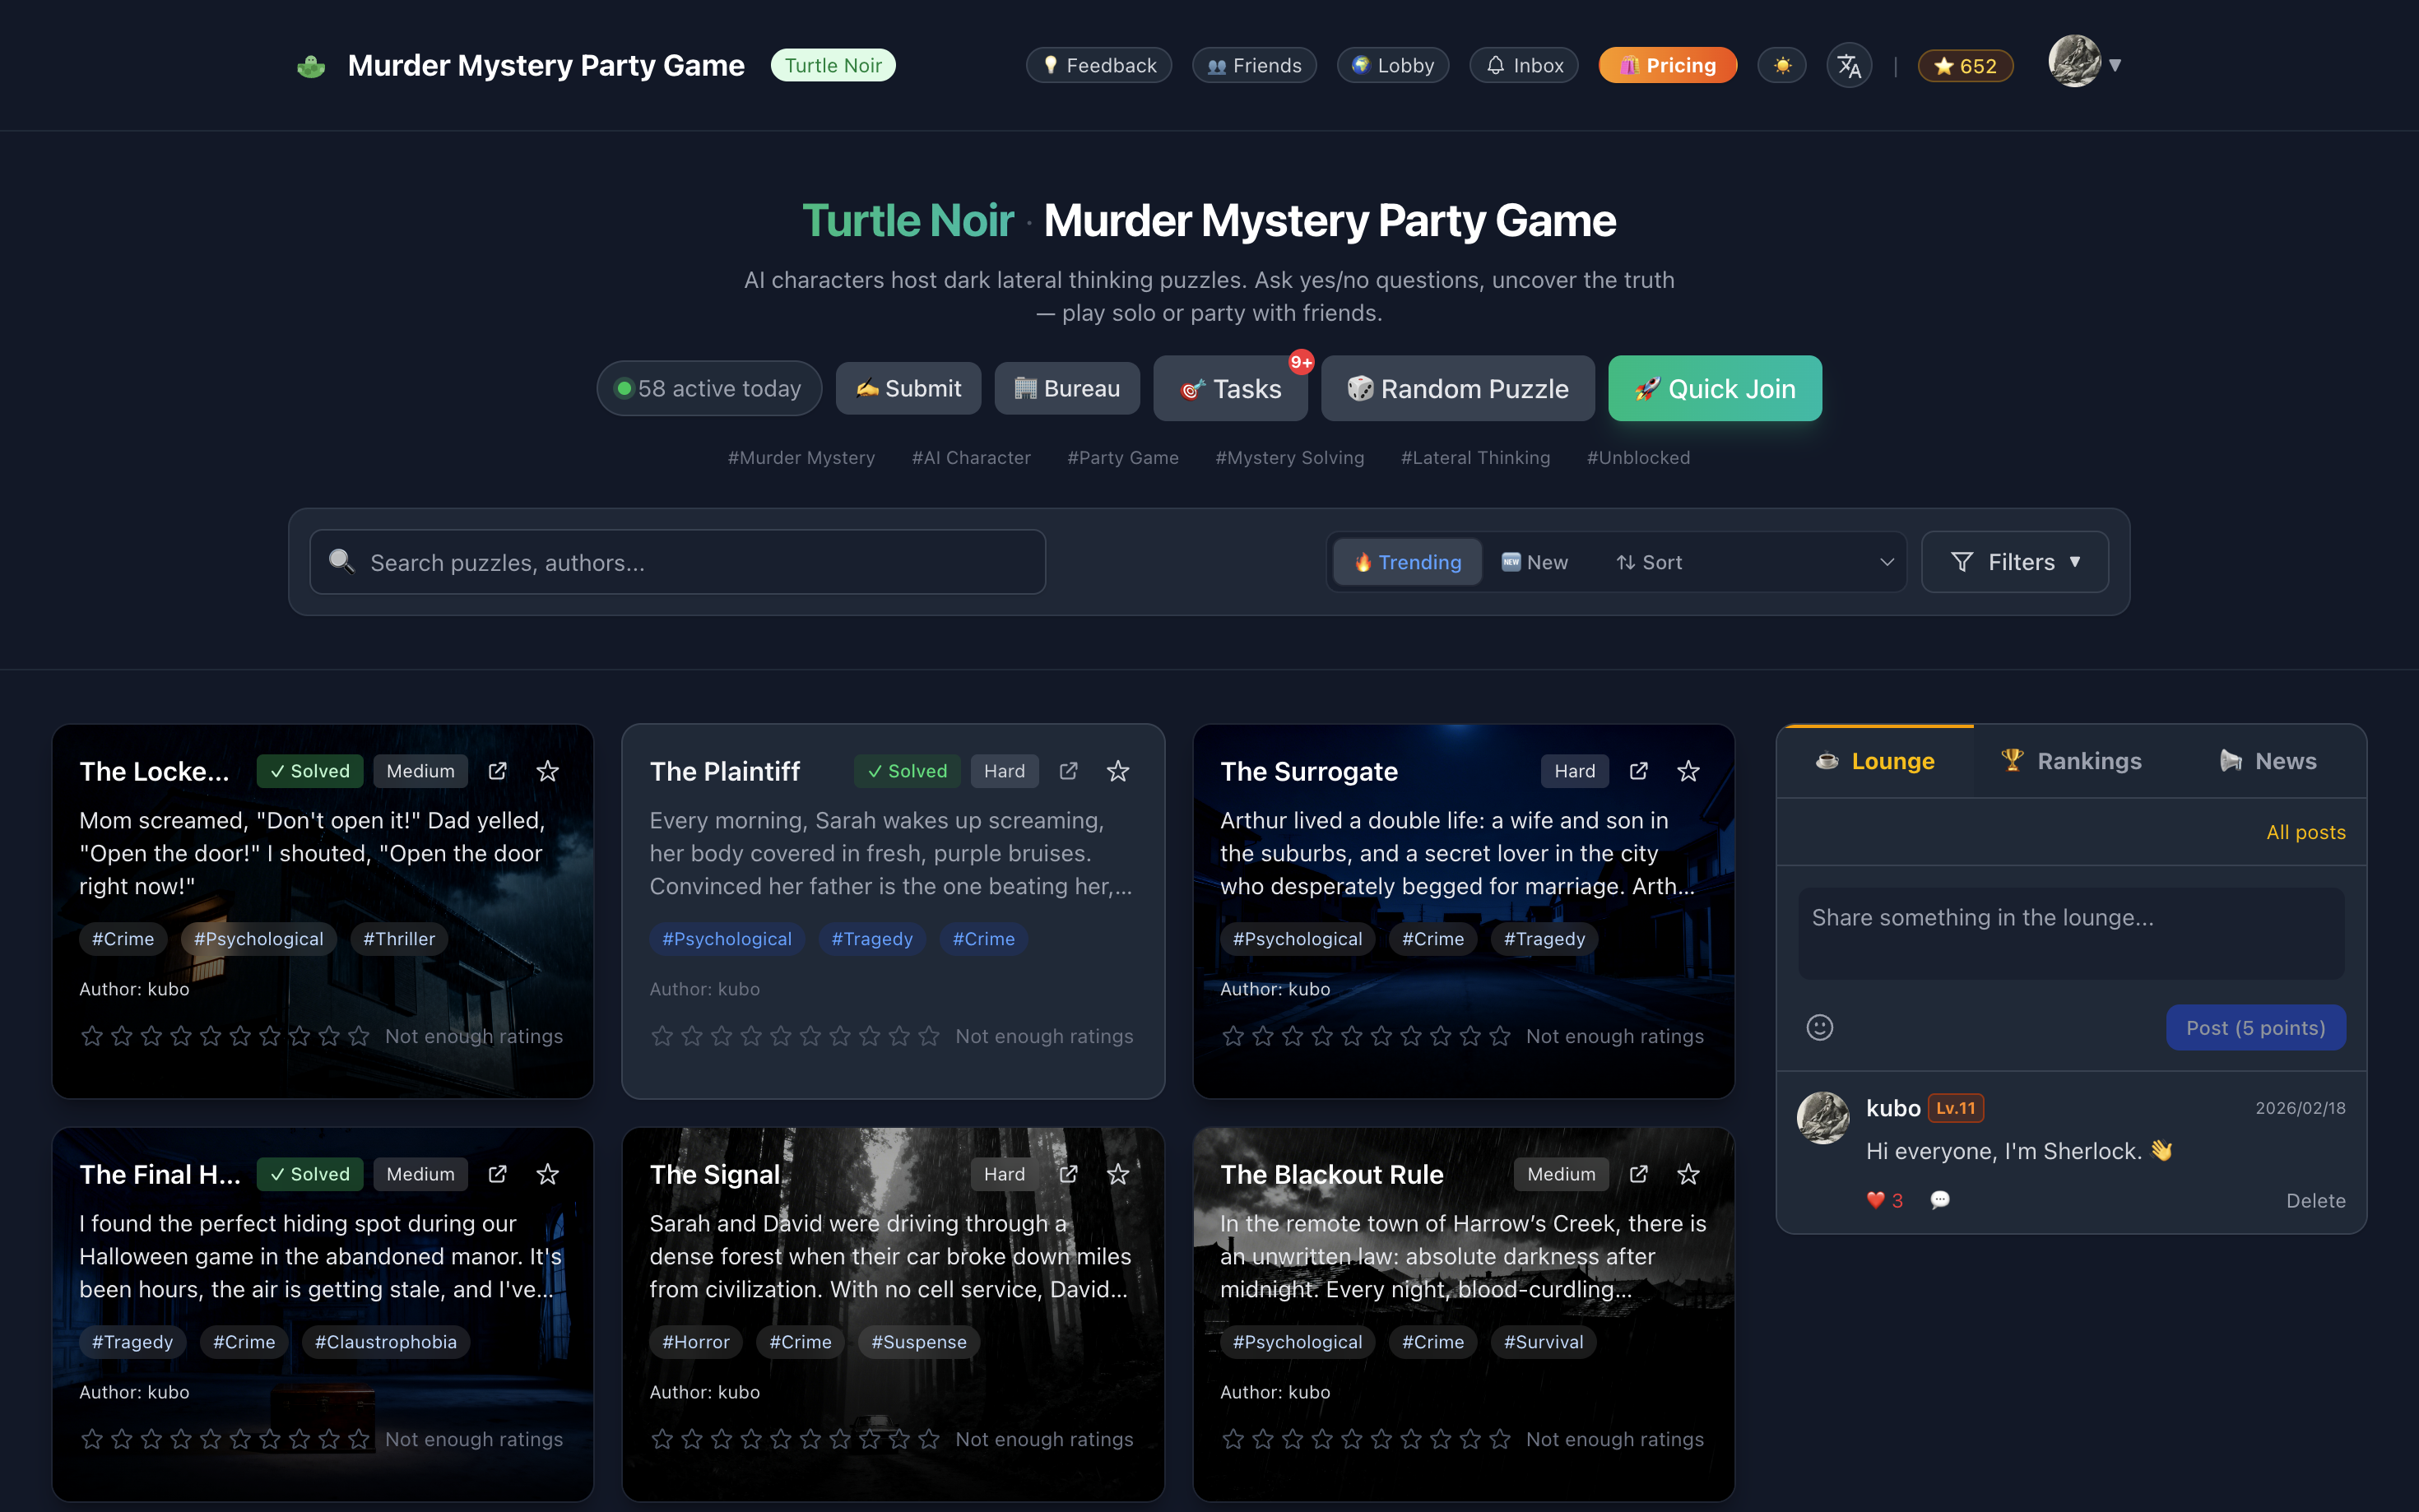View your 652 star points
The image size is (2419, 1512).
click(1964, 65)
